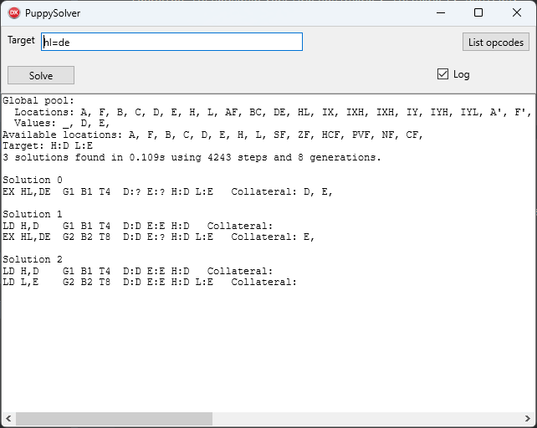Click the PuppySolver app icon in title bar
The width and height of the screenshot is (537, 428).
pos(14,13)
